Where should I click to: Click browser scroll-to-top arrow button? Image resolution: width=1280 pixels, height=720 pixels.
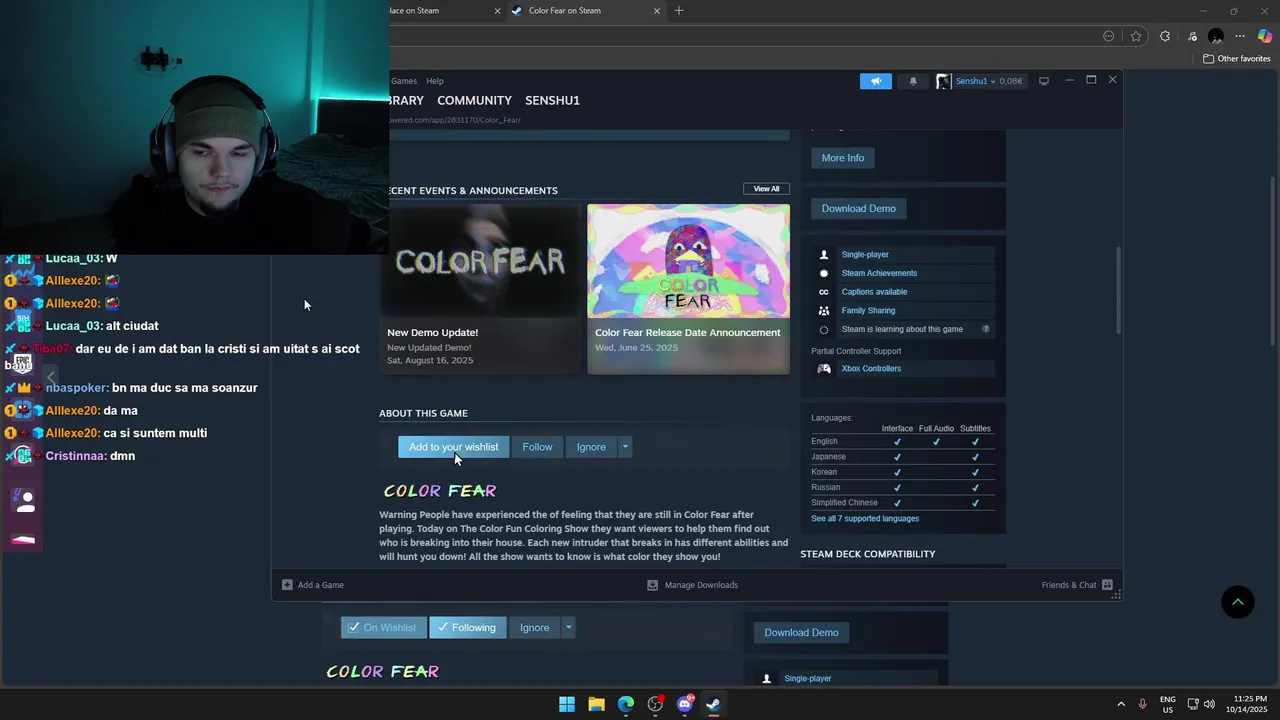click(1238, 601)
